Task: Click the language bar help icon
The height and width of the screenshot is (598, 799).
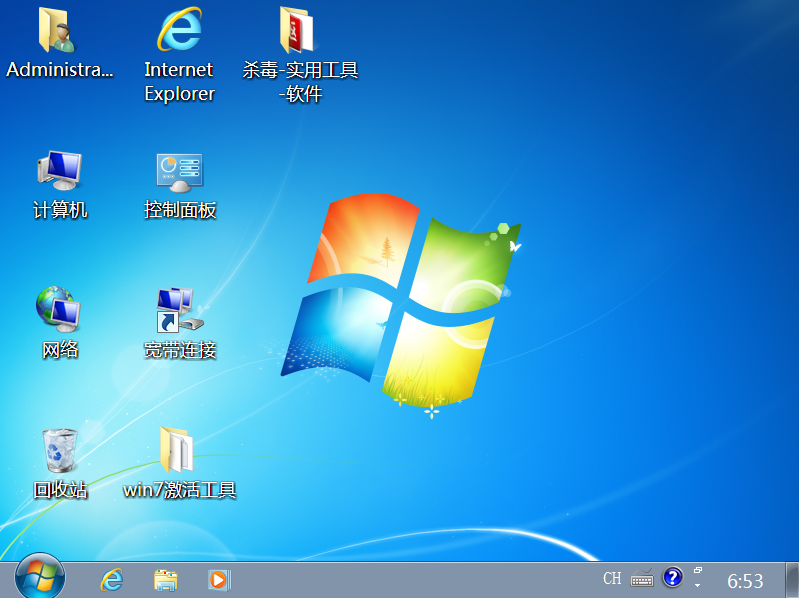Action: tap(673, 578)
